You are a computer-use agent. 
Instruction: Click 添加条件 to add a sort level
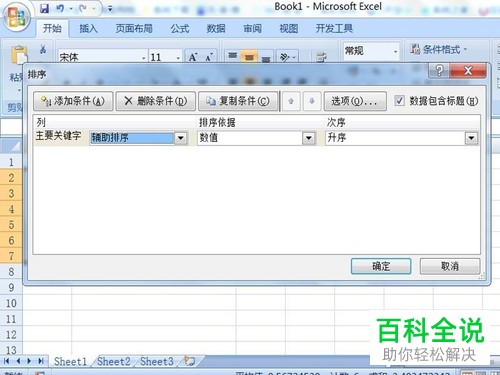73,101
